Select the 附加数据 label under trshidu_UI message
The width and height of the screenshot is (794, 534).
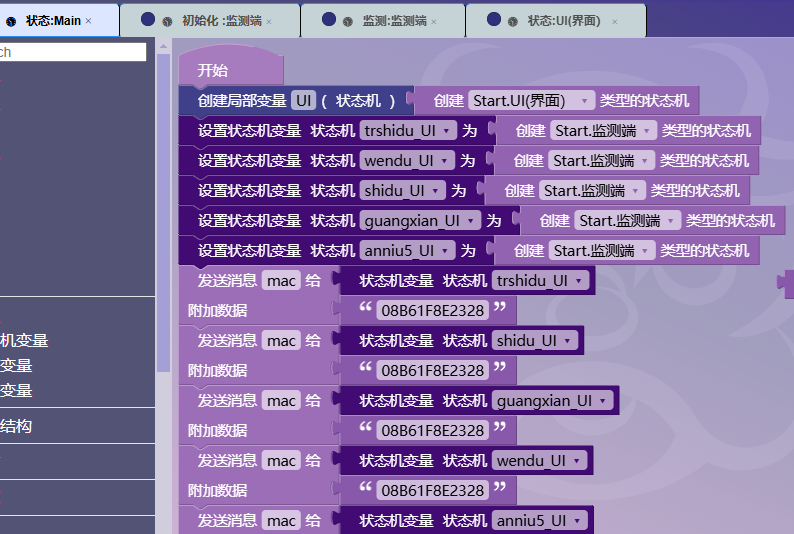[x=217, y=310]
